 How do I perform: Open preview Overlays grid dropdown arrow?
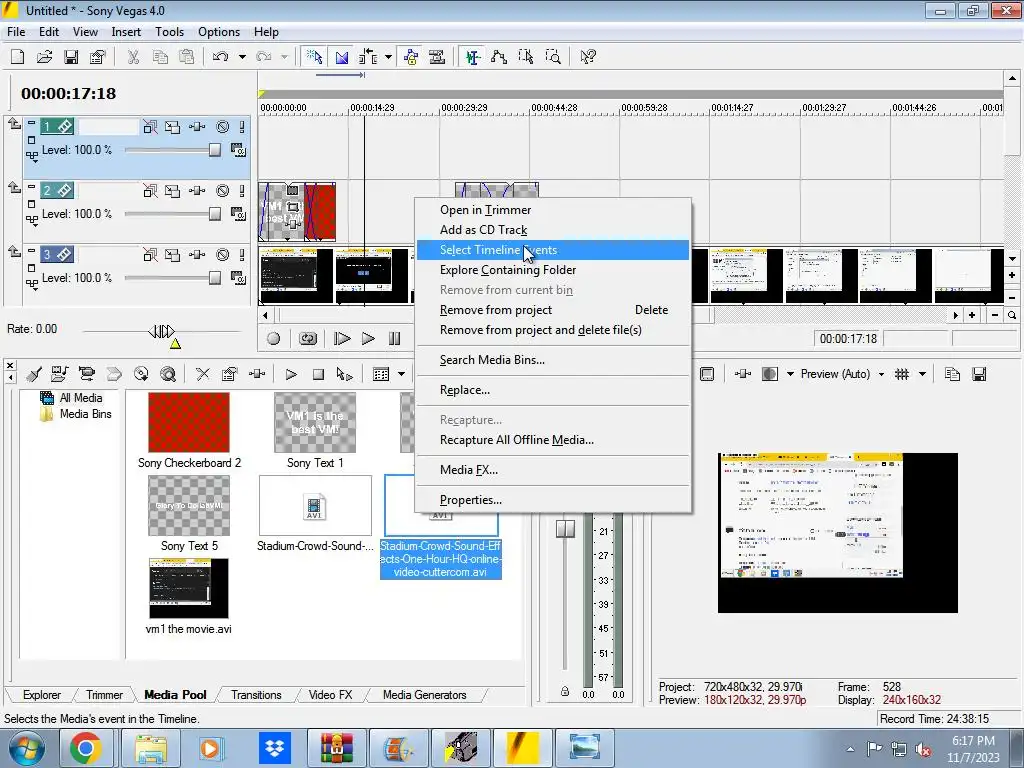point(922,374)
